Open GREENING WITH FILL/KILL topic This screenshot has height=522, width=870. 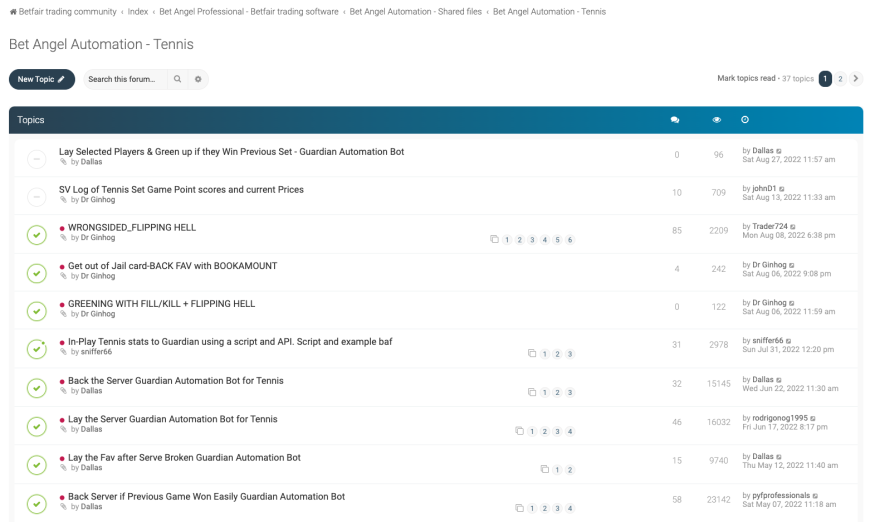point(161,303)
